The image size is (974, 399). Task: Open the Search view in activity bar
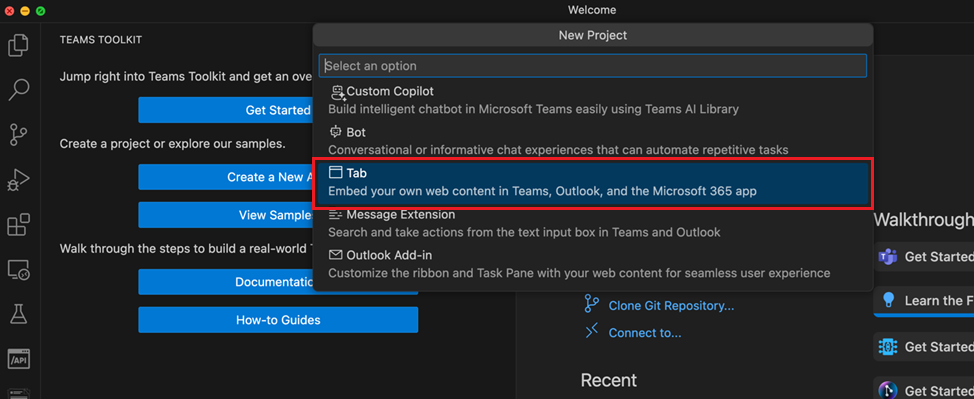coord(18,90)
